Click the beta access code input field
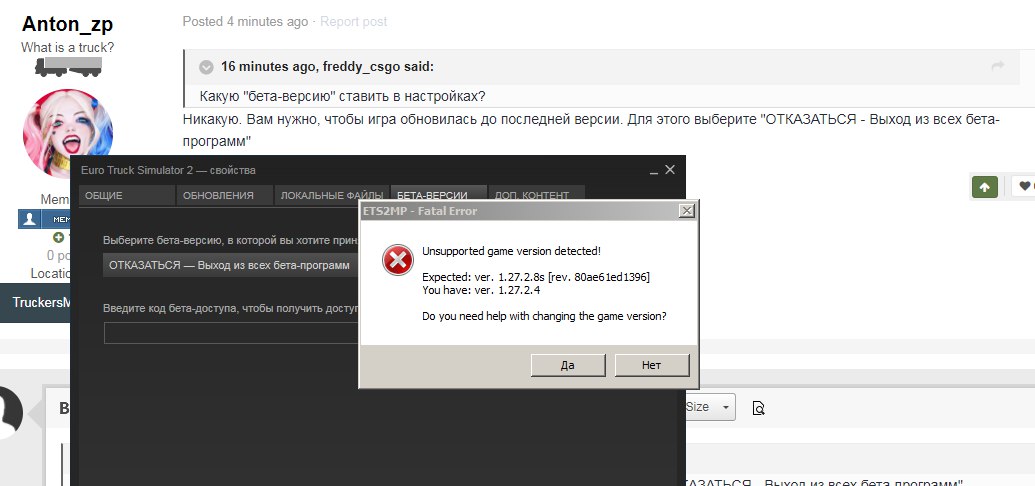The image size is (1035, 486). coord(231,333)
